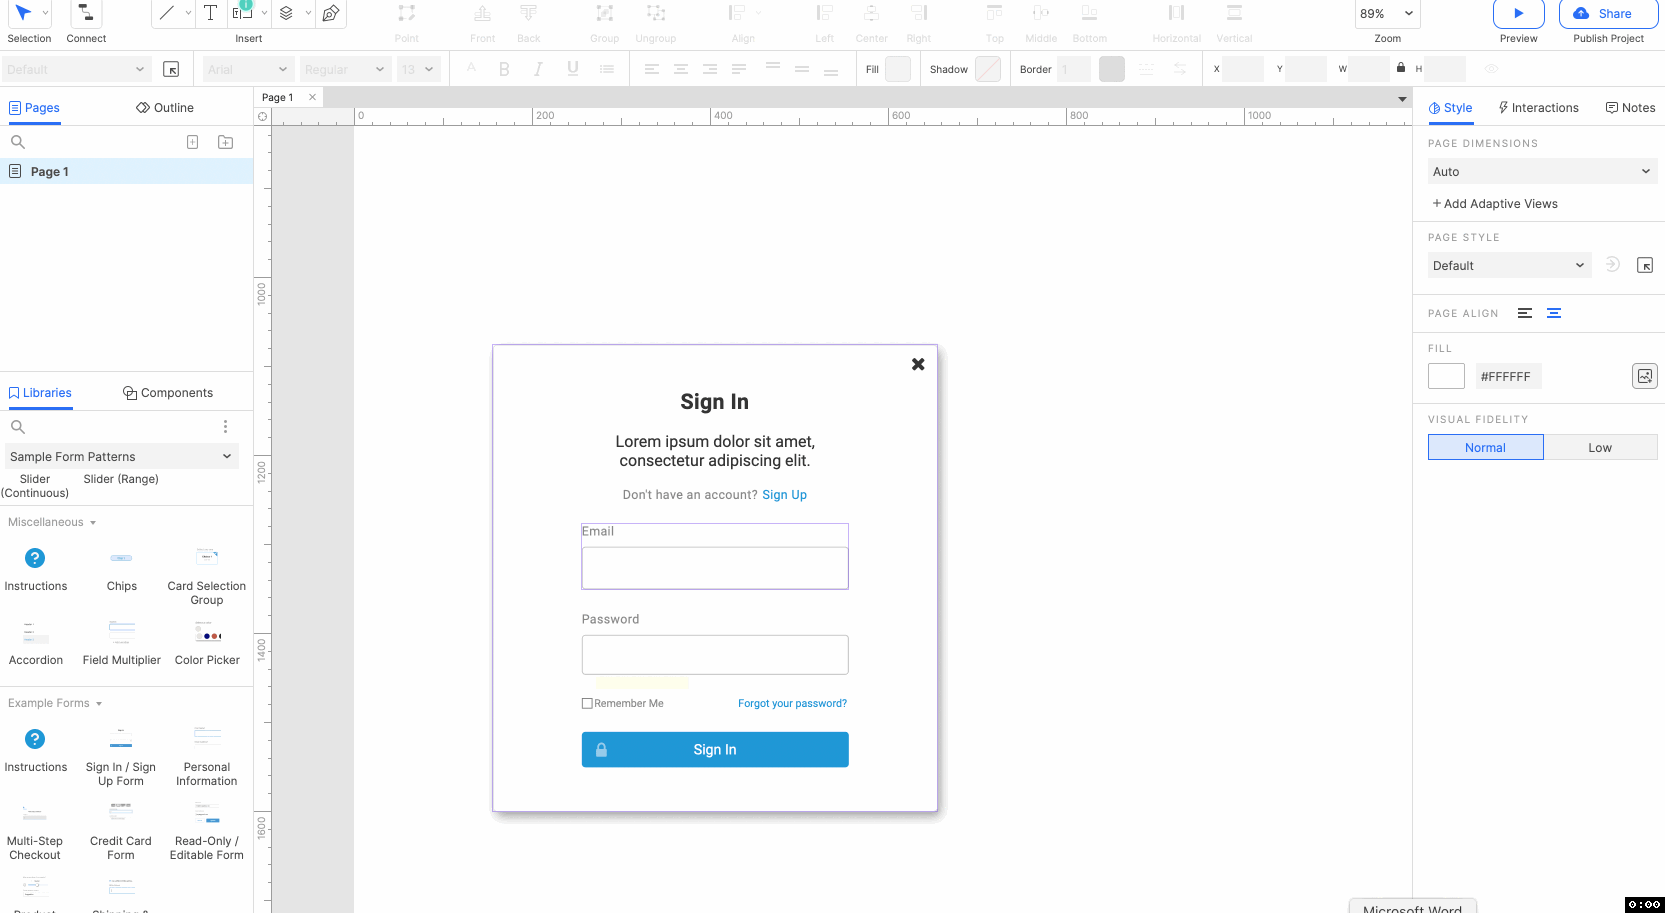
Task: Click the add page icon
Action: pyautogui.click(x=192, y=142)
